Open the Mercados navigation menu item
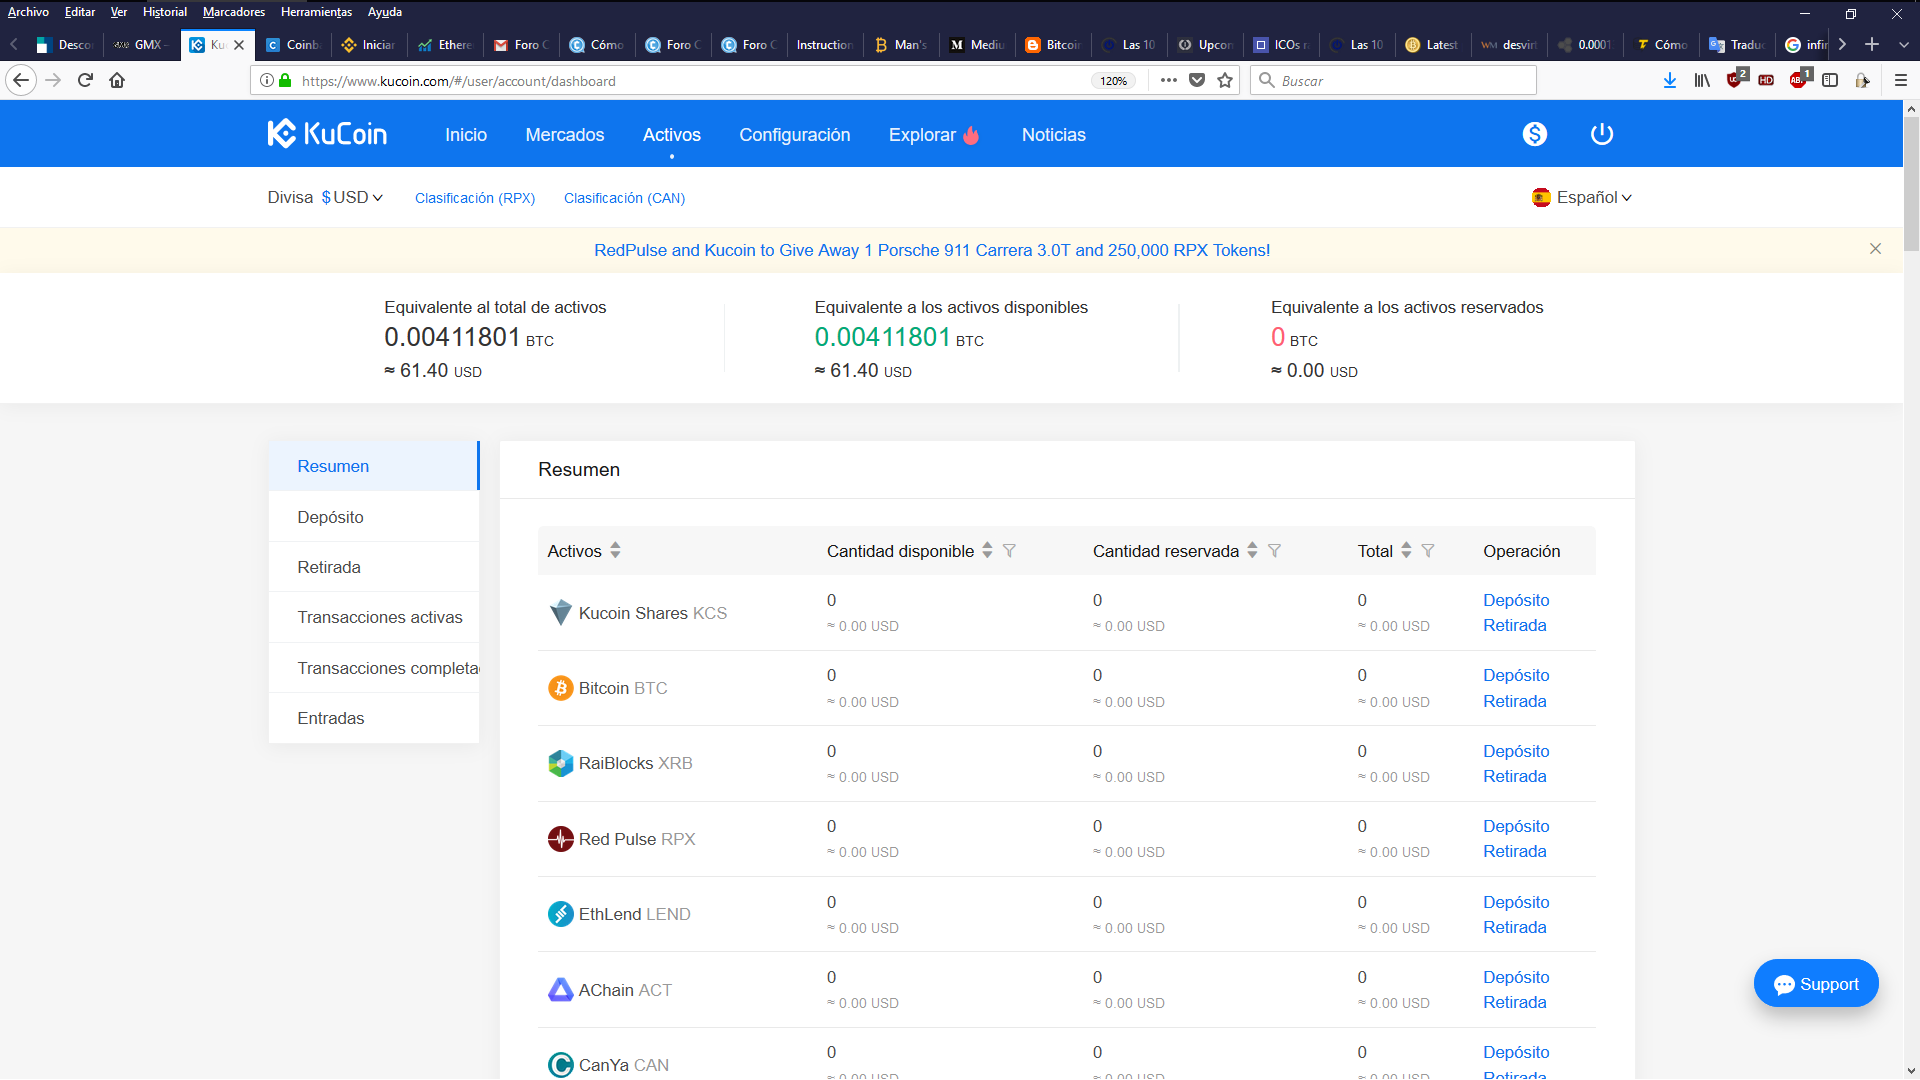 [564, 135]
